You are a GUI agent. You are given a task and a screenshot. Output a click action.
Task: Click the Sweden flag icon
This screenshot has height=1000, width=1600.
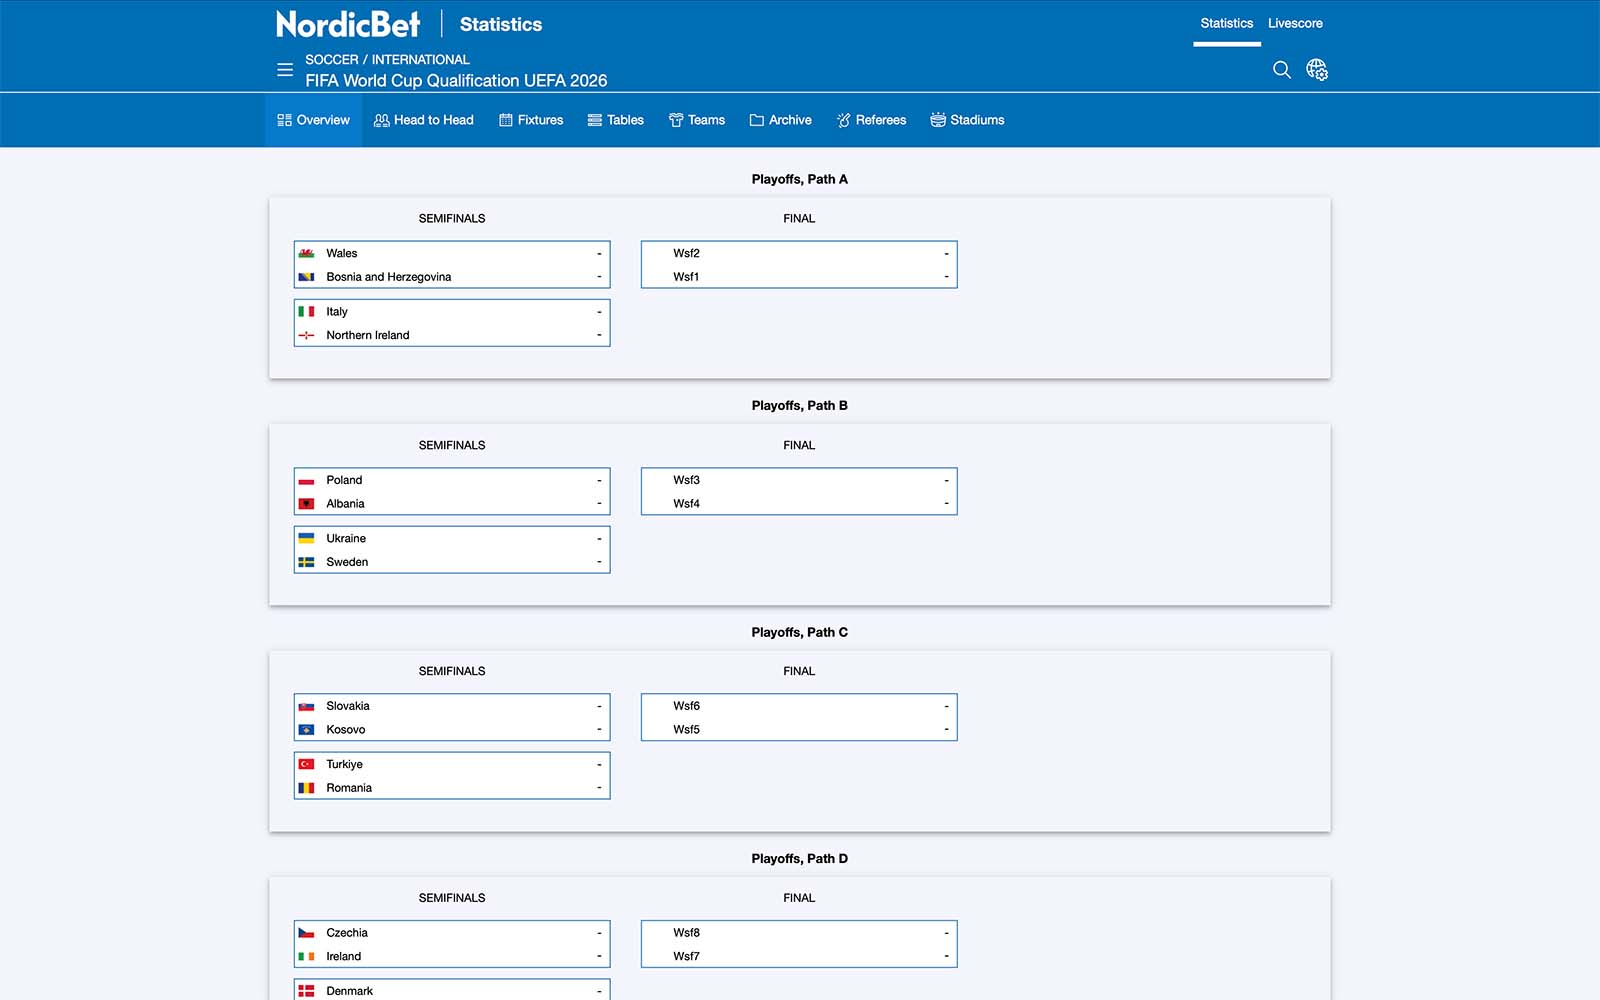[x=307, y=562]
